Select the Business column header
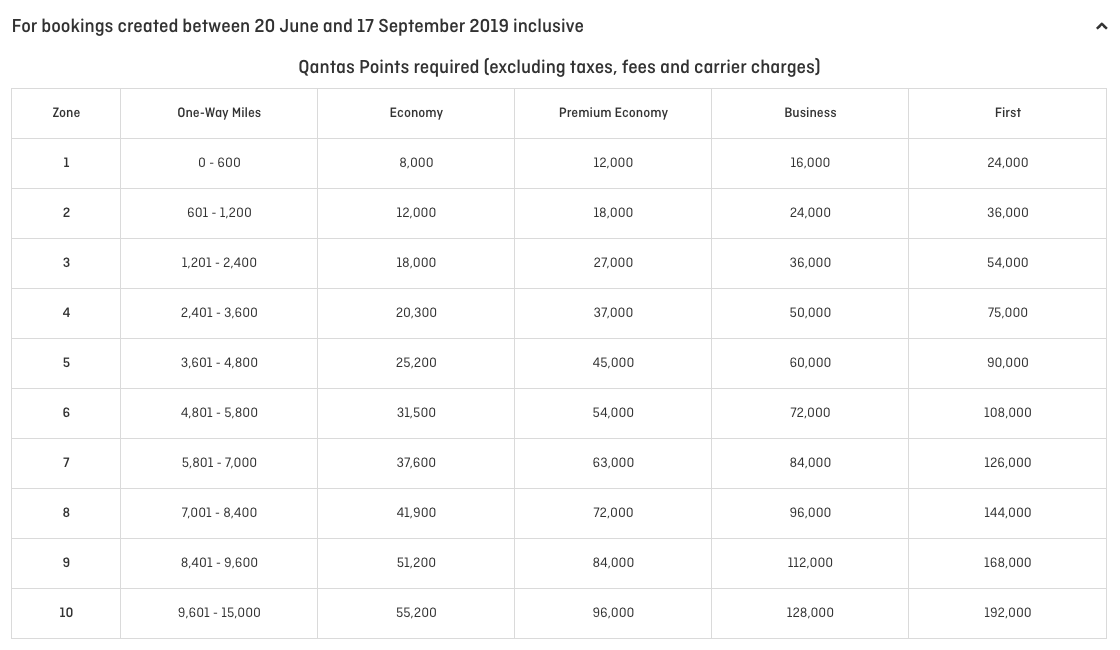Viewport: 1120px width, 650px height. tap(810, 113)
